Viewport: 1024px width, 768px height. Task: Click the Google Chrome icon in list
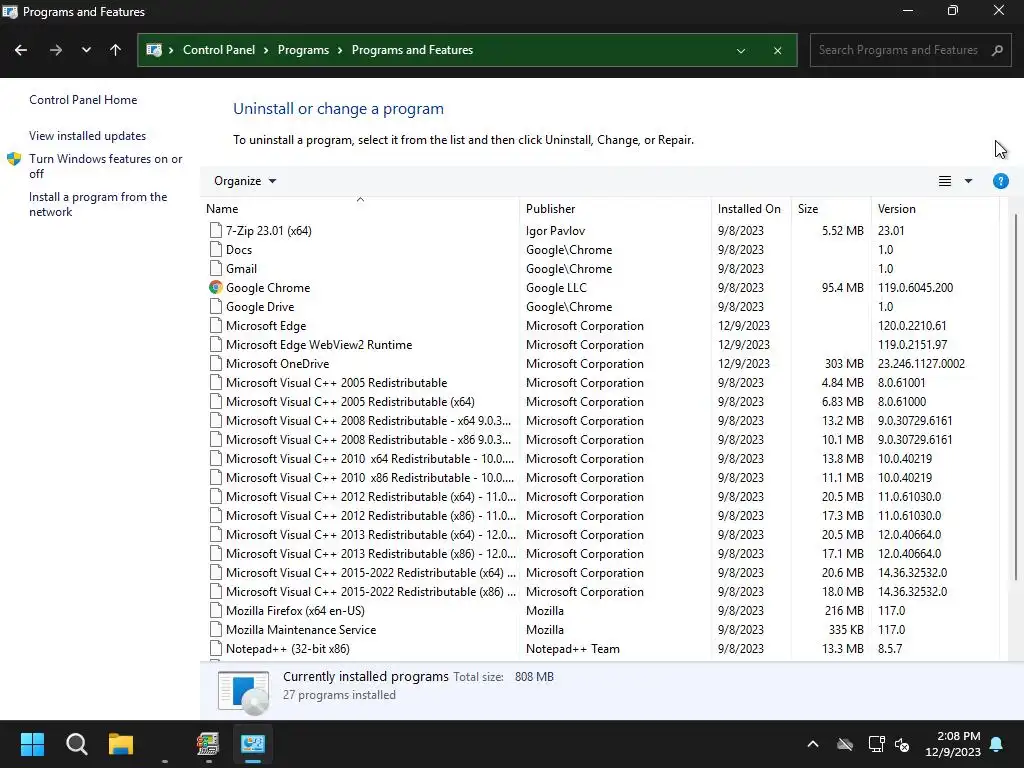pos(216,287)
